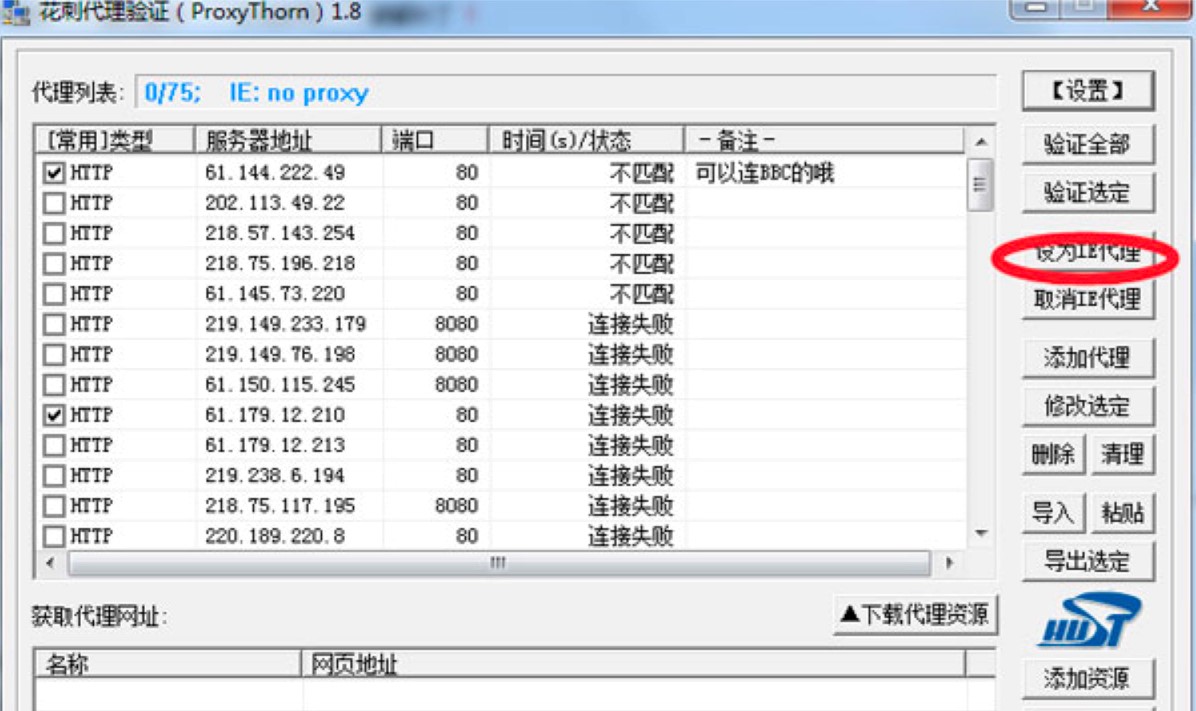The image size is (1196, 711).
Task: Click the 删除 button
Action: coord(1053,455)
